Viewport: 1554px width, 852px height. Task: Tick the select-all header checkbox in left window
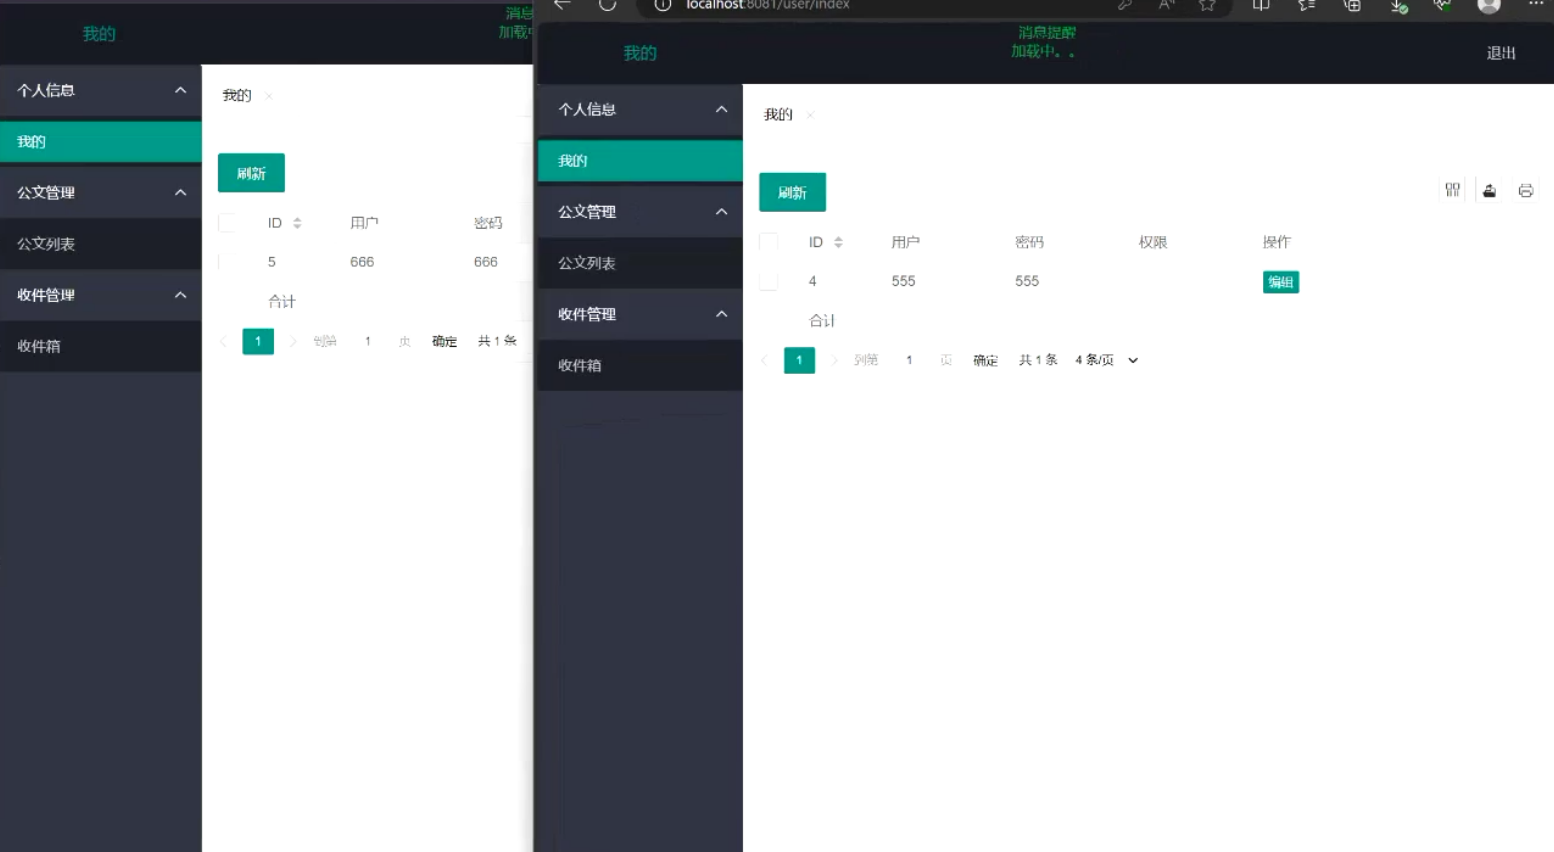coord(227,223)
